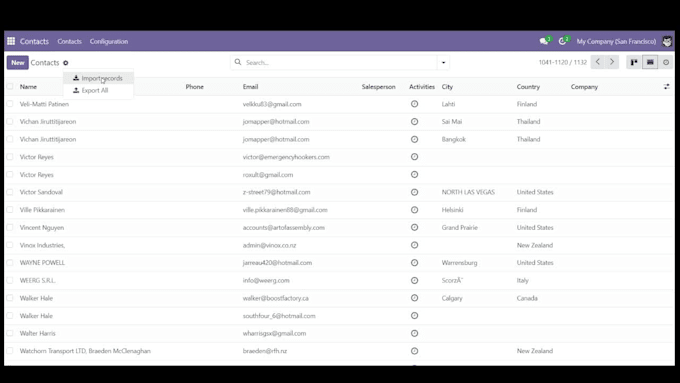Open activity clock for Victor Sandoval

click(415, 192)
